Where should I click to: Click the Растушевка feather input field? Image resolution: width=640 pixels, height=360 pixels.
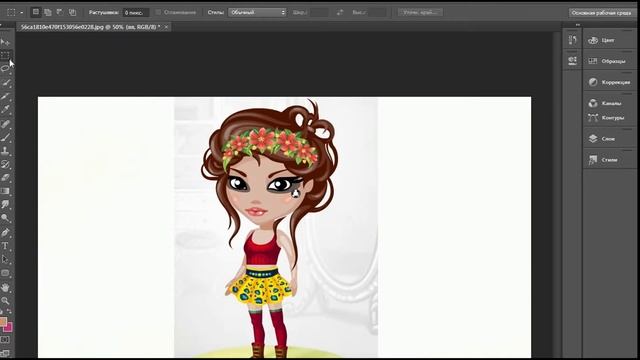(136, 13)
